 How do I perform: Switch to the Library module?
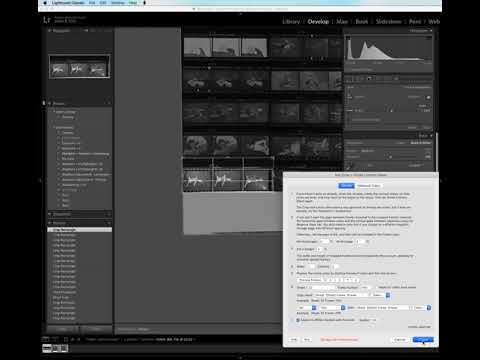tap(291, 22)
